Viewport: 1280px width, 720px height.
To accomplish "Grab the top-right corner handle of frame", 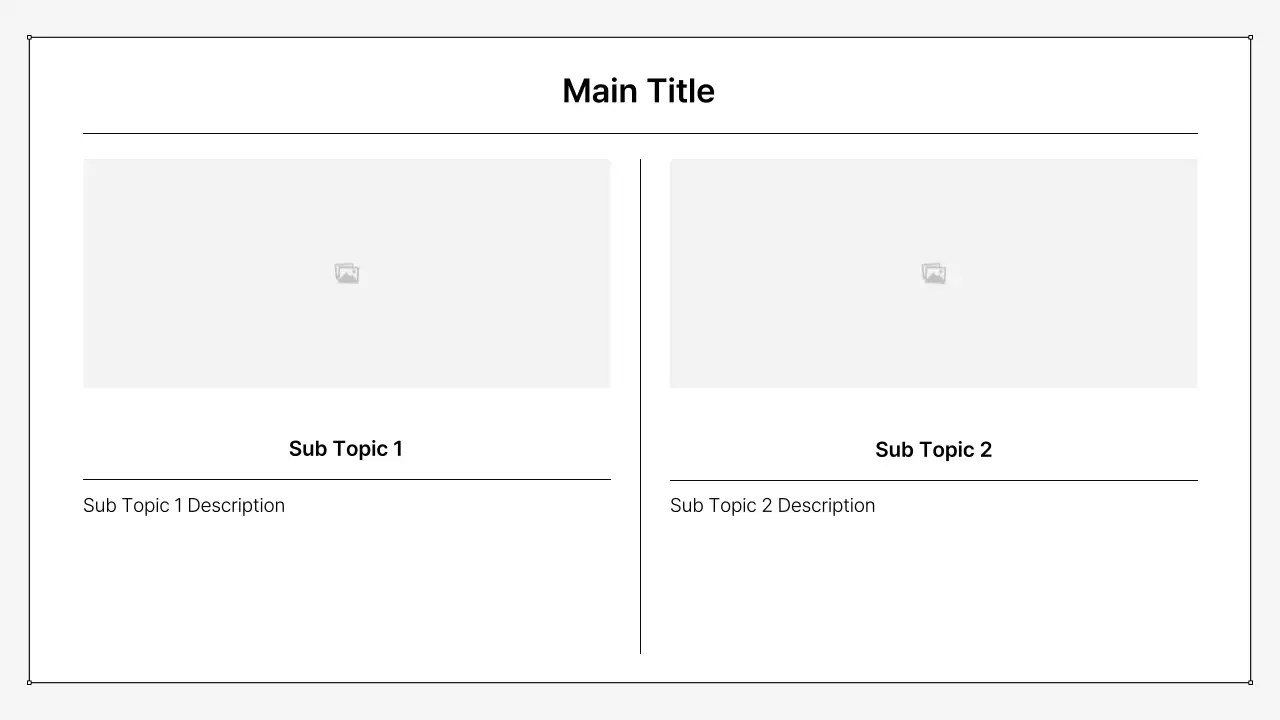I will tap(1250, 37).
